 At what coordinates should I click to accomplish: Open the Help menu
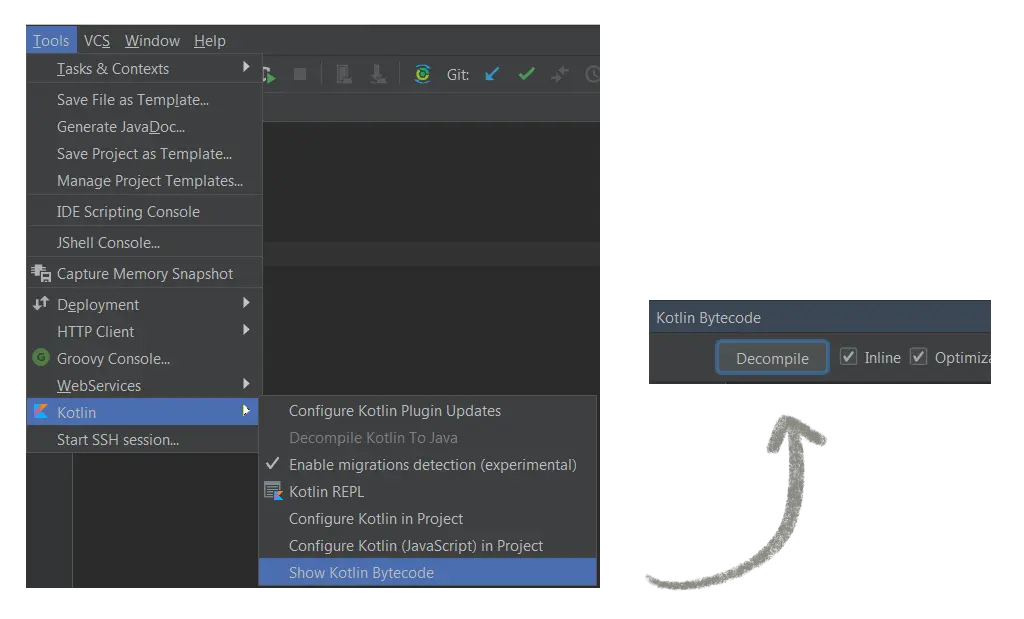(x=210, y=40)
